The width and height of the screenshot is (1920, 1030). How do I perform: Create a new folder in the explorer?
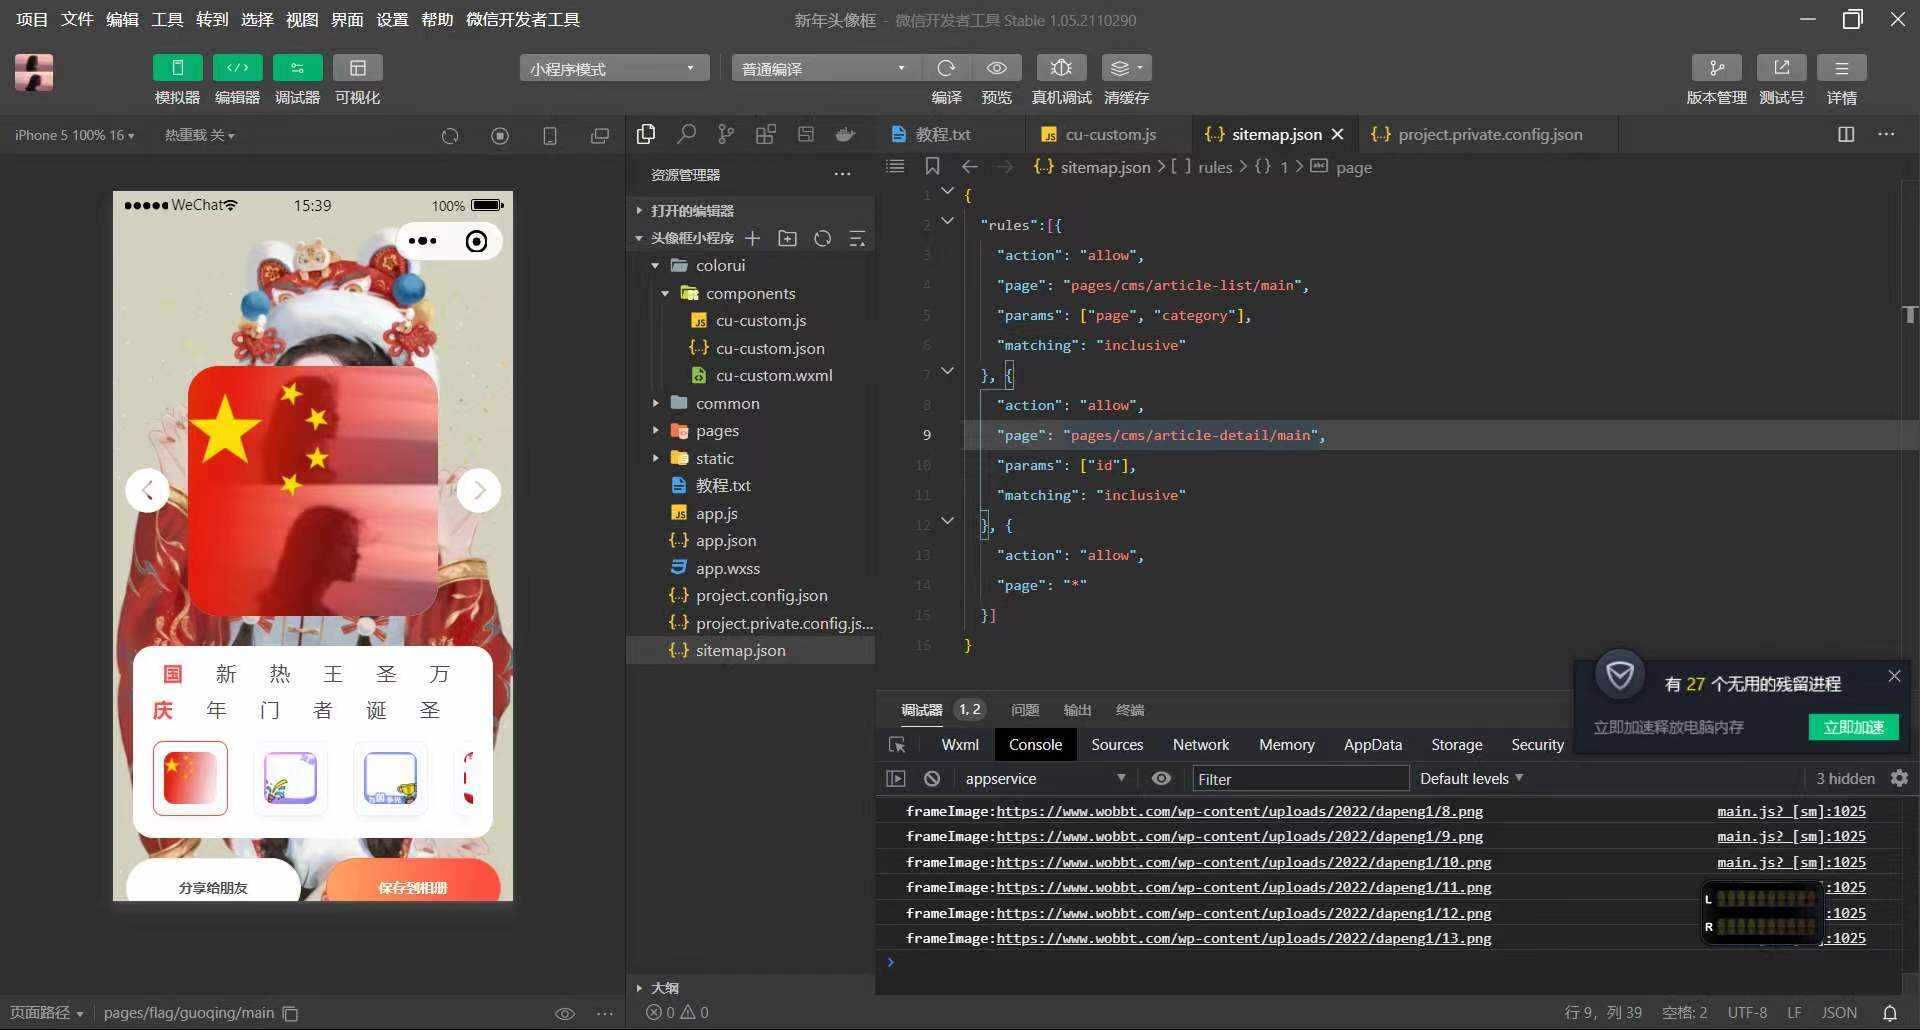point(787,238)
